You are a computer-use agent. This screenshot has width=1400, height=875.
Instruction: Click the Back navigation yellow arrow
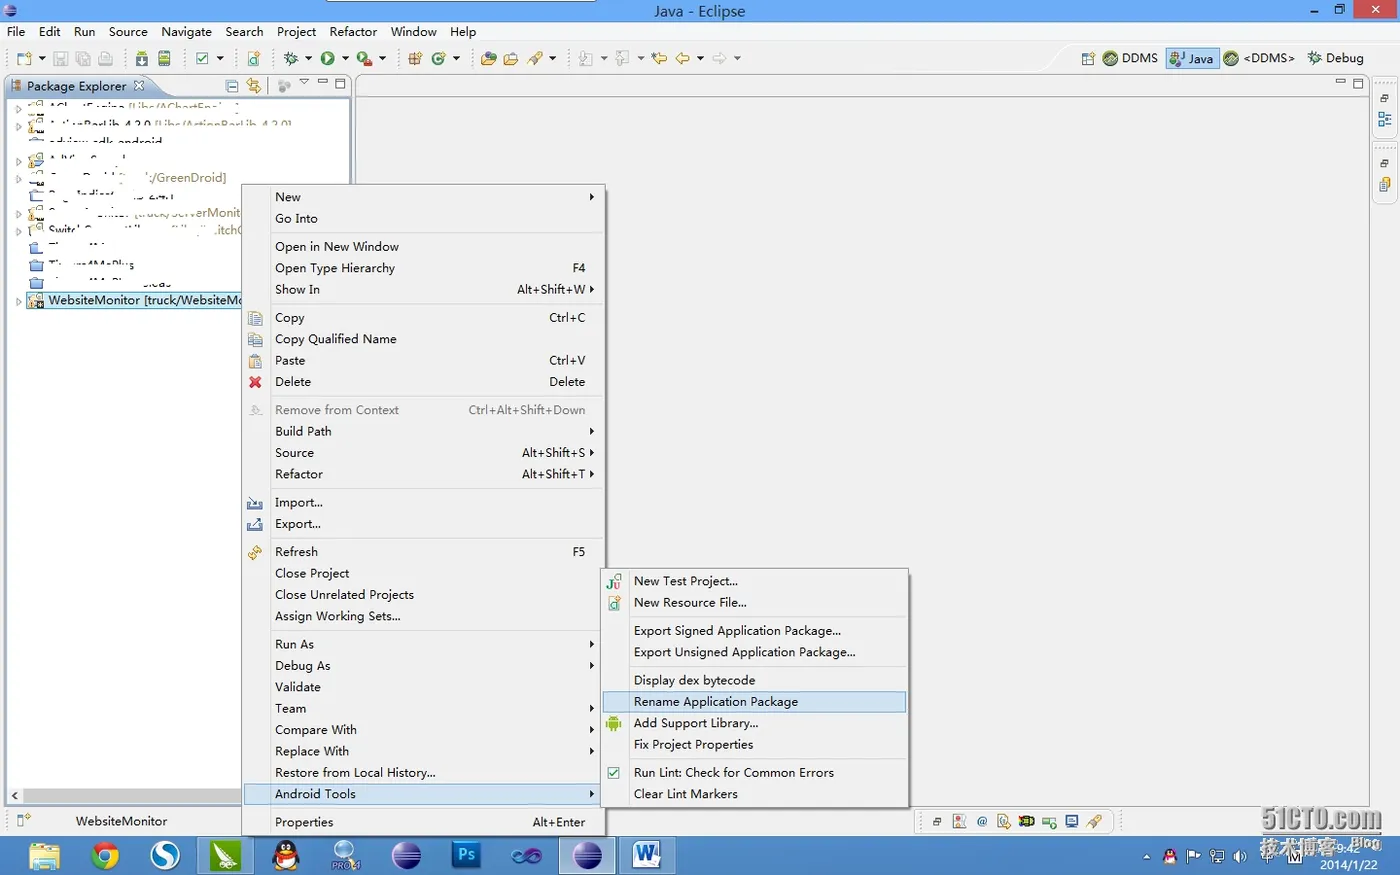pyautogui.click(x=682, y=59)
